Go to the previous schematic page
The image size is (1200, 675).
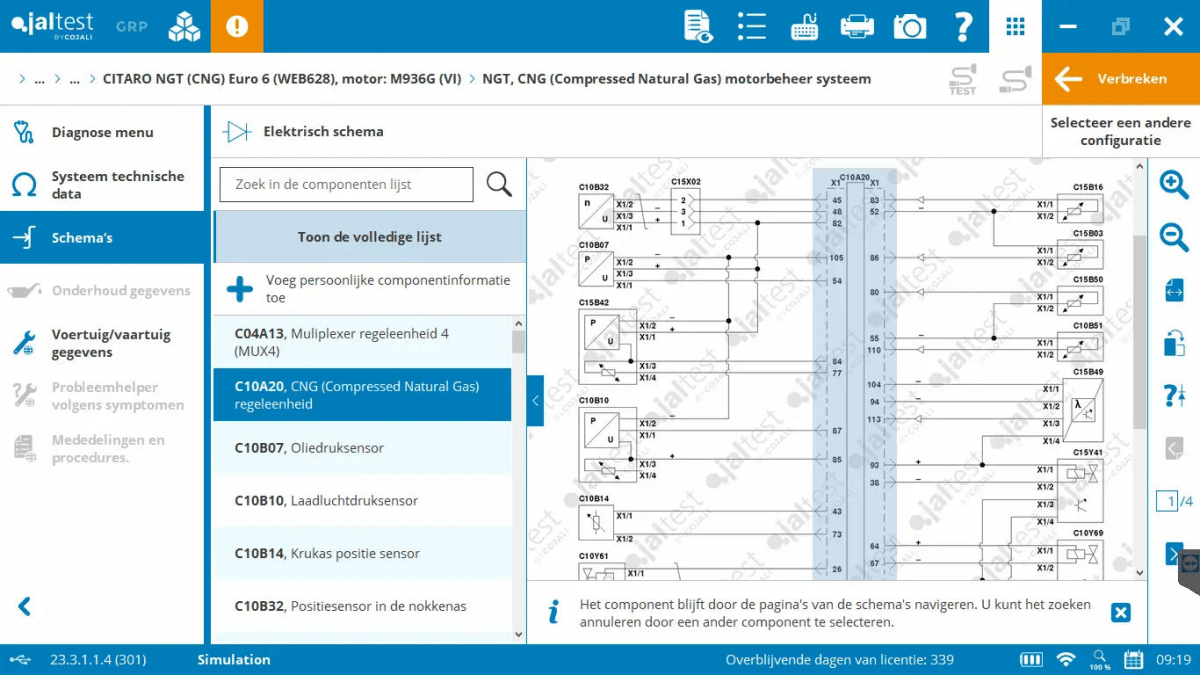point(1174,448)
